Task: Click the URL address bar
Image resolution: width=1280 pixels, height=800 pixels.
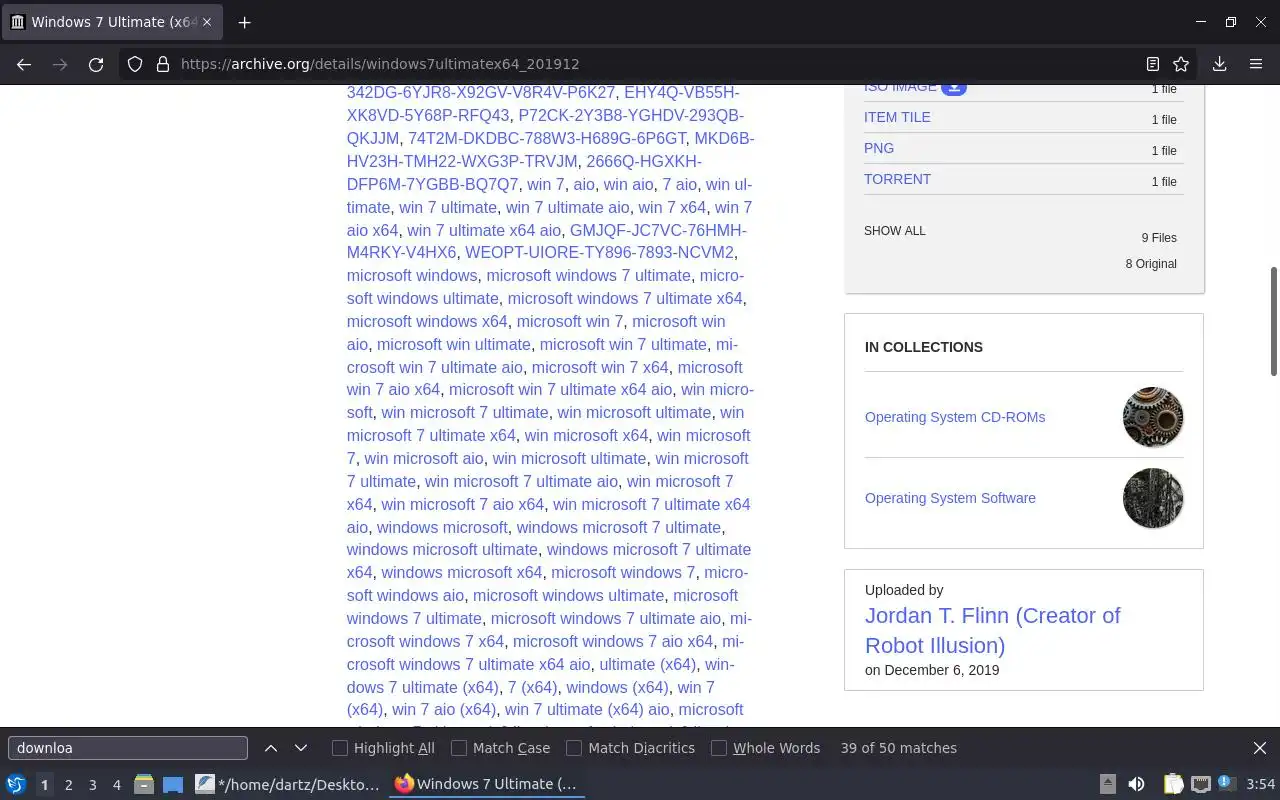Action: [x=660, y=64]
